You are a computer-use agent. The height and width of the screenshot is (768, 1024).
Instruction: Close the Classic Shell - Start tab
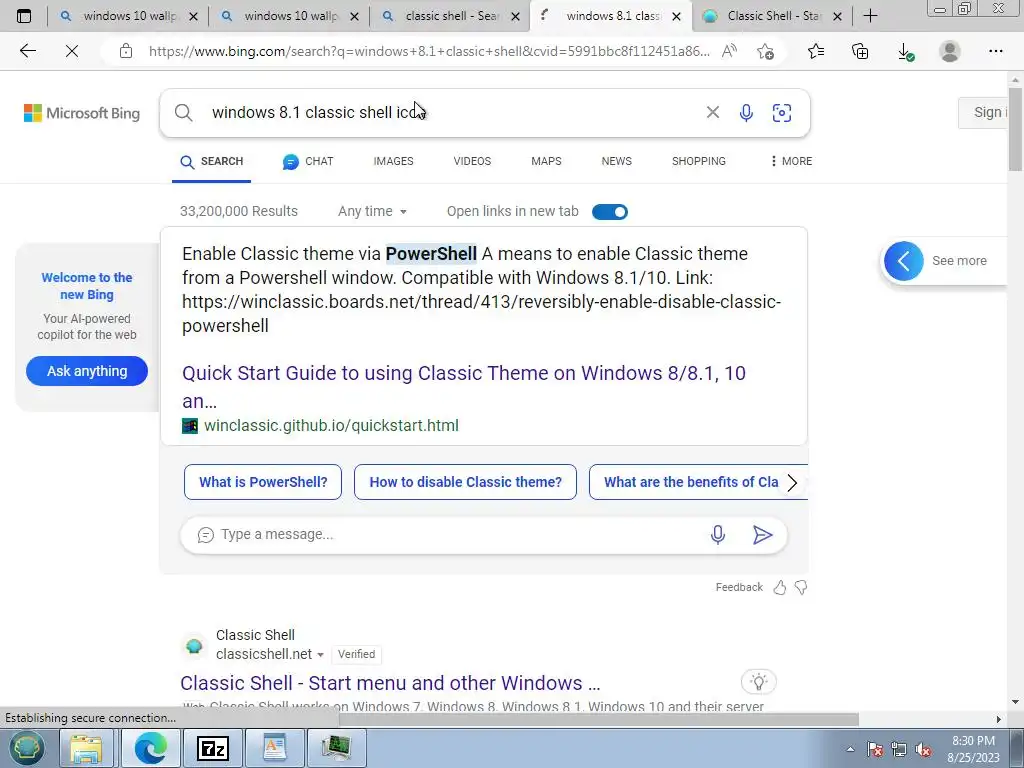(837, 16)
